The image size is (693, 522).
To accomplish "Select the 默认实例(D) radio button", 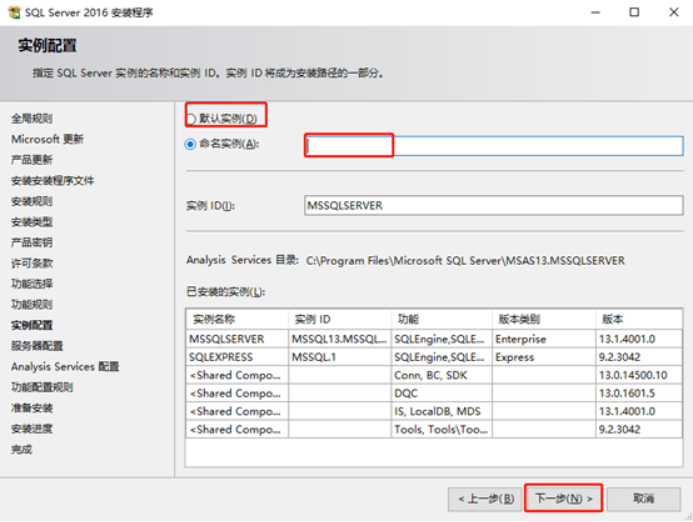I will 191,119.
